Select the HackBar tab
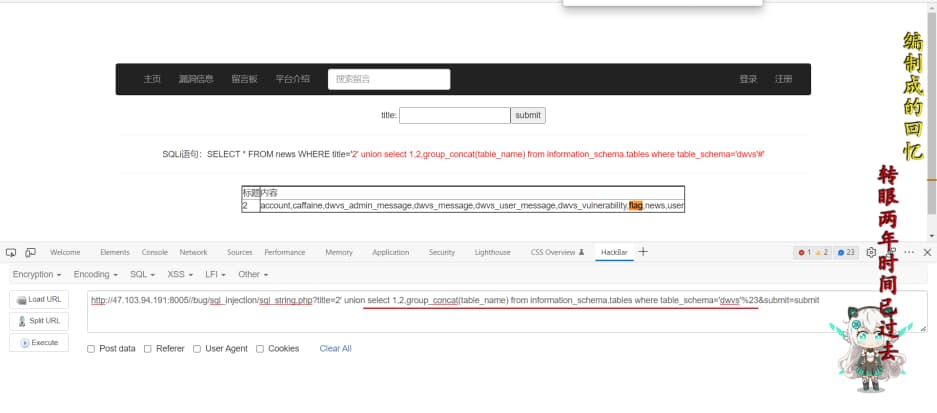This screenshot has height=413, width=937. (x=614, y=252)
